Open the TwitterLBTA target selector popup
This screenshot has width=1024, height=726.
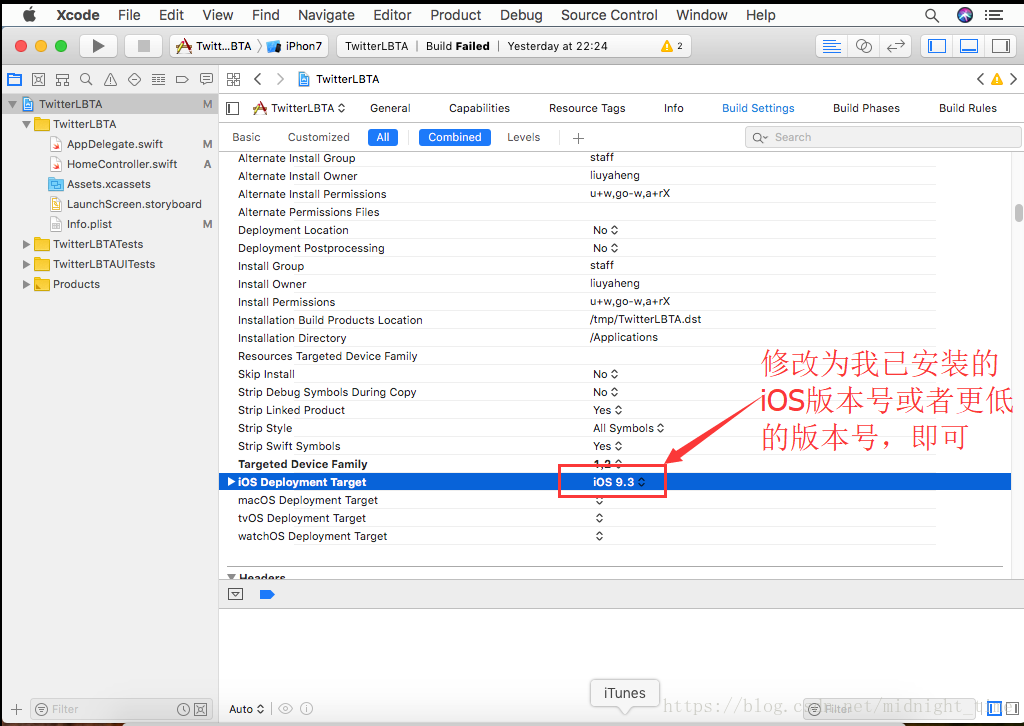[x=300, y=108]
